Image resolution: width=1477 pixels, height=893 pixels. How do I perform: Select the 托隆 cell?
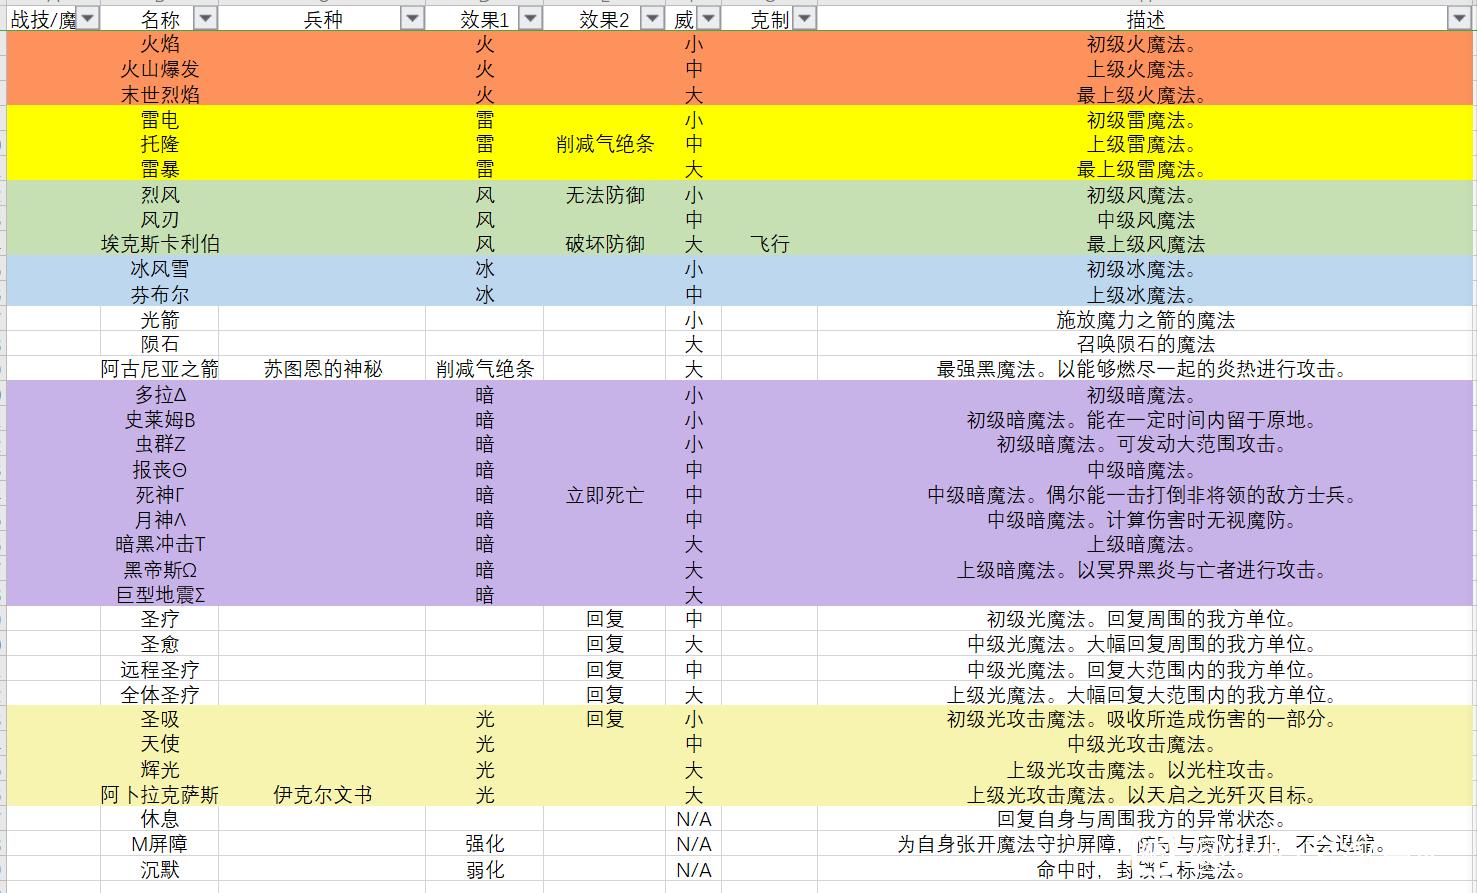[160, 144]
